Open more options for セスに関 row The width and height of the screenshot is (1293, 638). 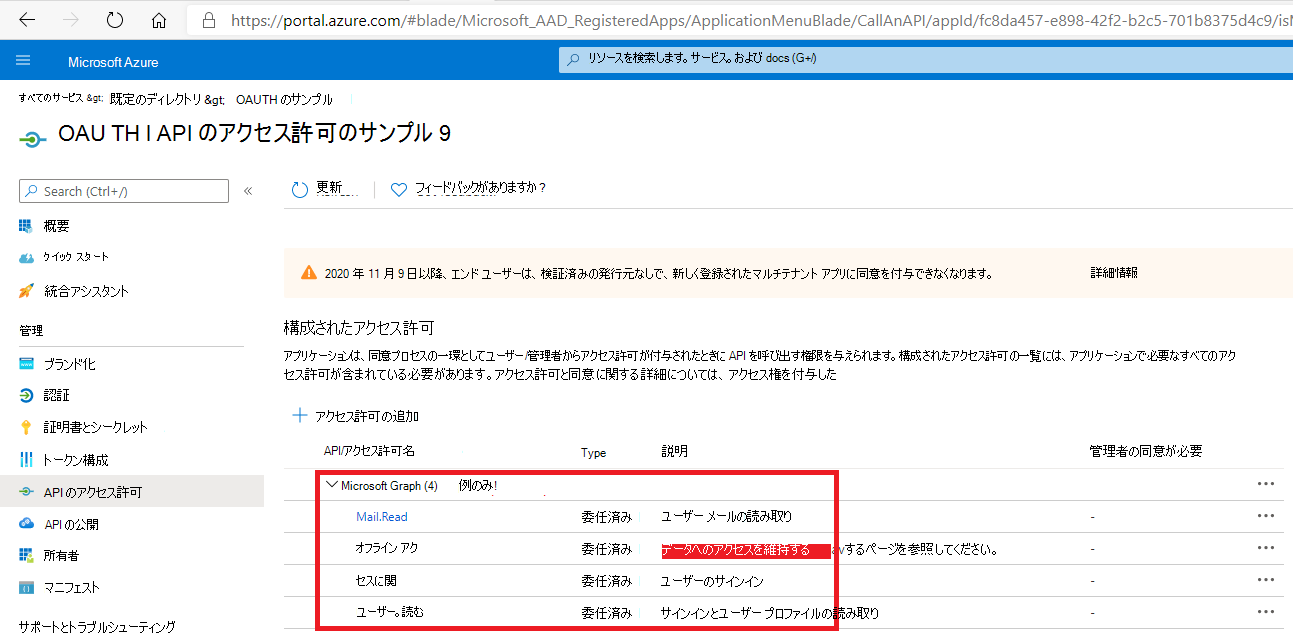[x=1266, y=580]
